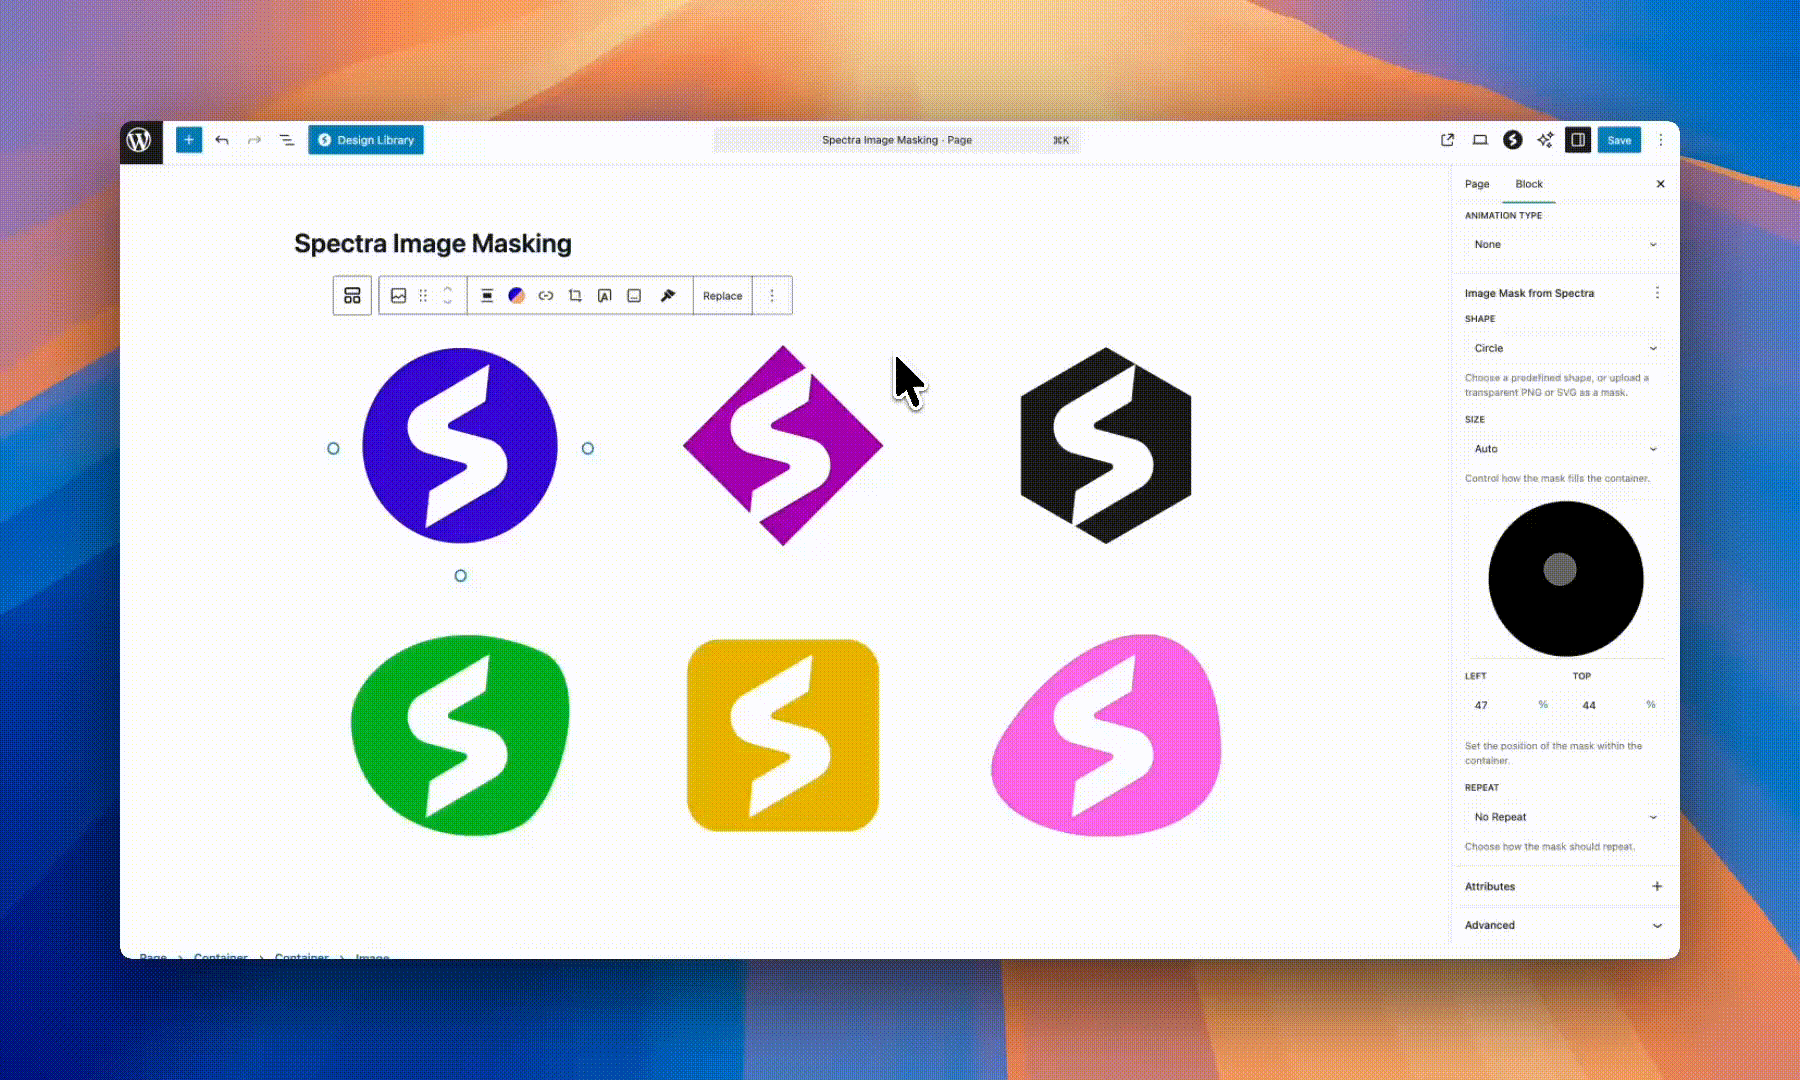This screenshot has width=1800, height=1080.
Task: Open the Shape dropdown set to Circle
Action: point(1564,348)
